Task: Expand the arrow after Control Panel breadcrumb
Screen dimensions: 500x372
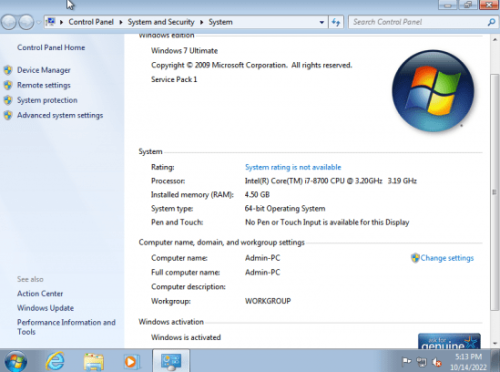Action: click(x=121, y=22)
